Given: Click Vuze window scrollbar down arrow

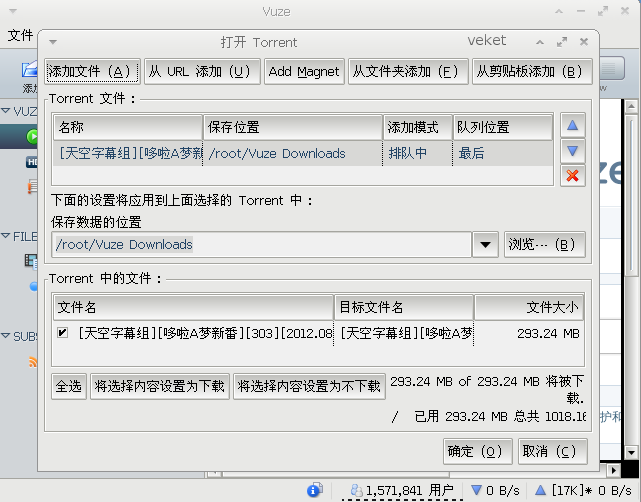Looking at the screenshot, I should pos(631,453).
